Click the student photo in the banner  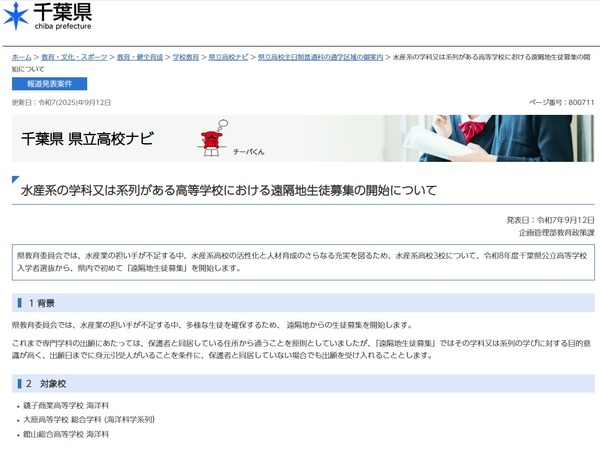pos(492,138)
